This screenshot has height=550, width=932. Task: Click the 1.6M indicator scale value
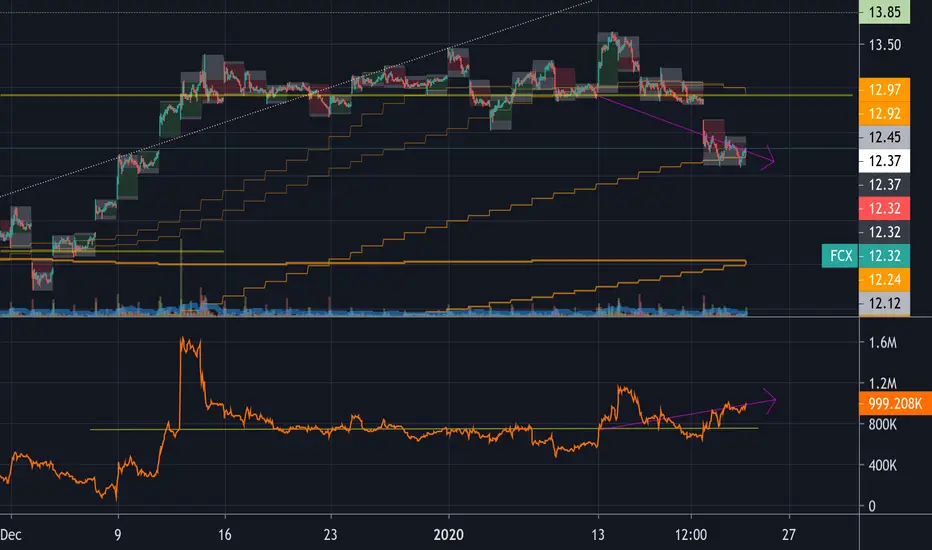pos(882,342)
